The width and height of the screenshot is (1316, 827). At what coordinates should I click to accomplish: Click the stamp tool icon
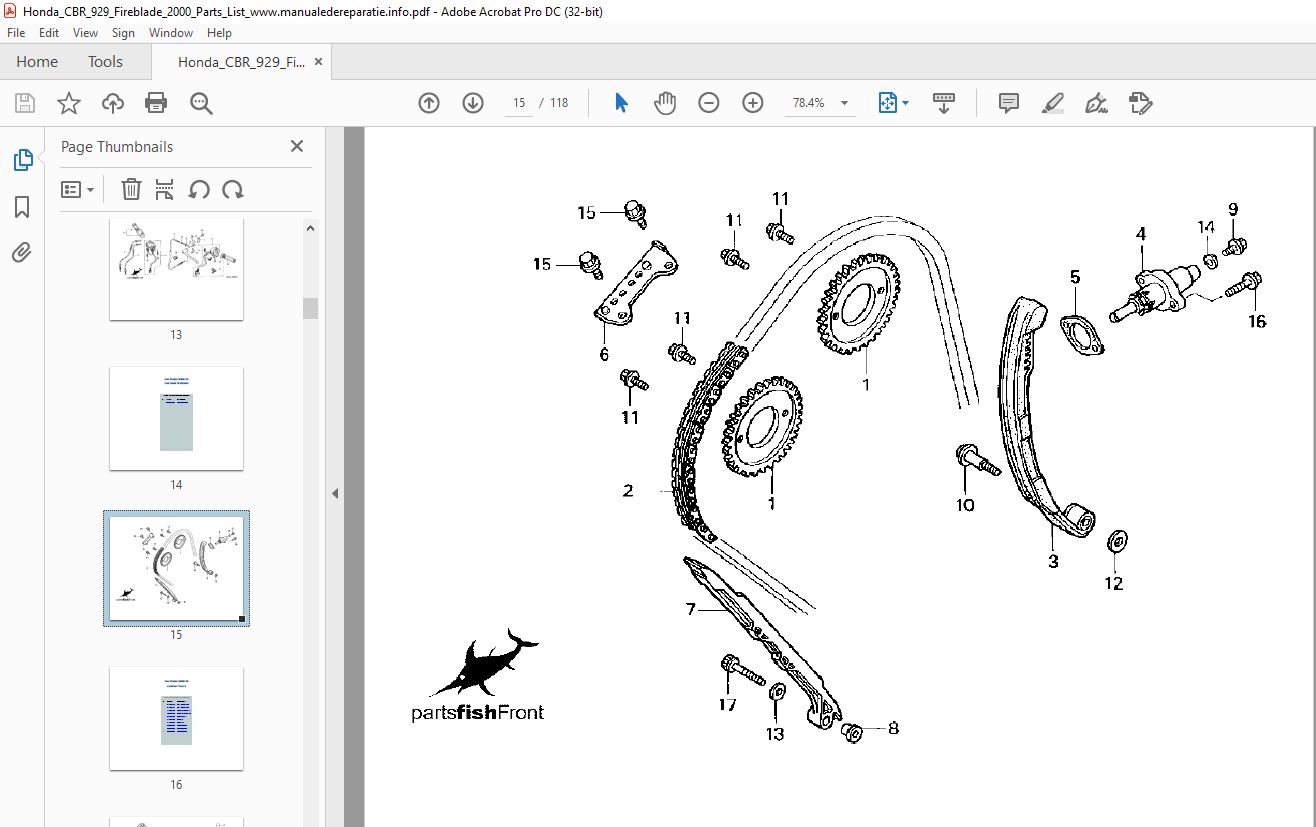pos(1140,103)
